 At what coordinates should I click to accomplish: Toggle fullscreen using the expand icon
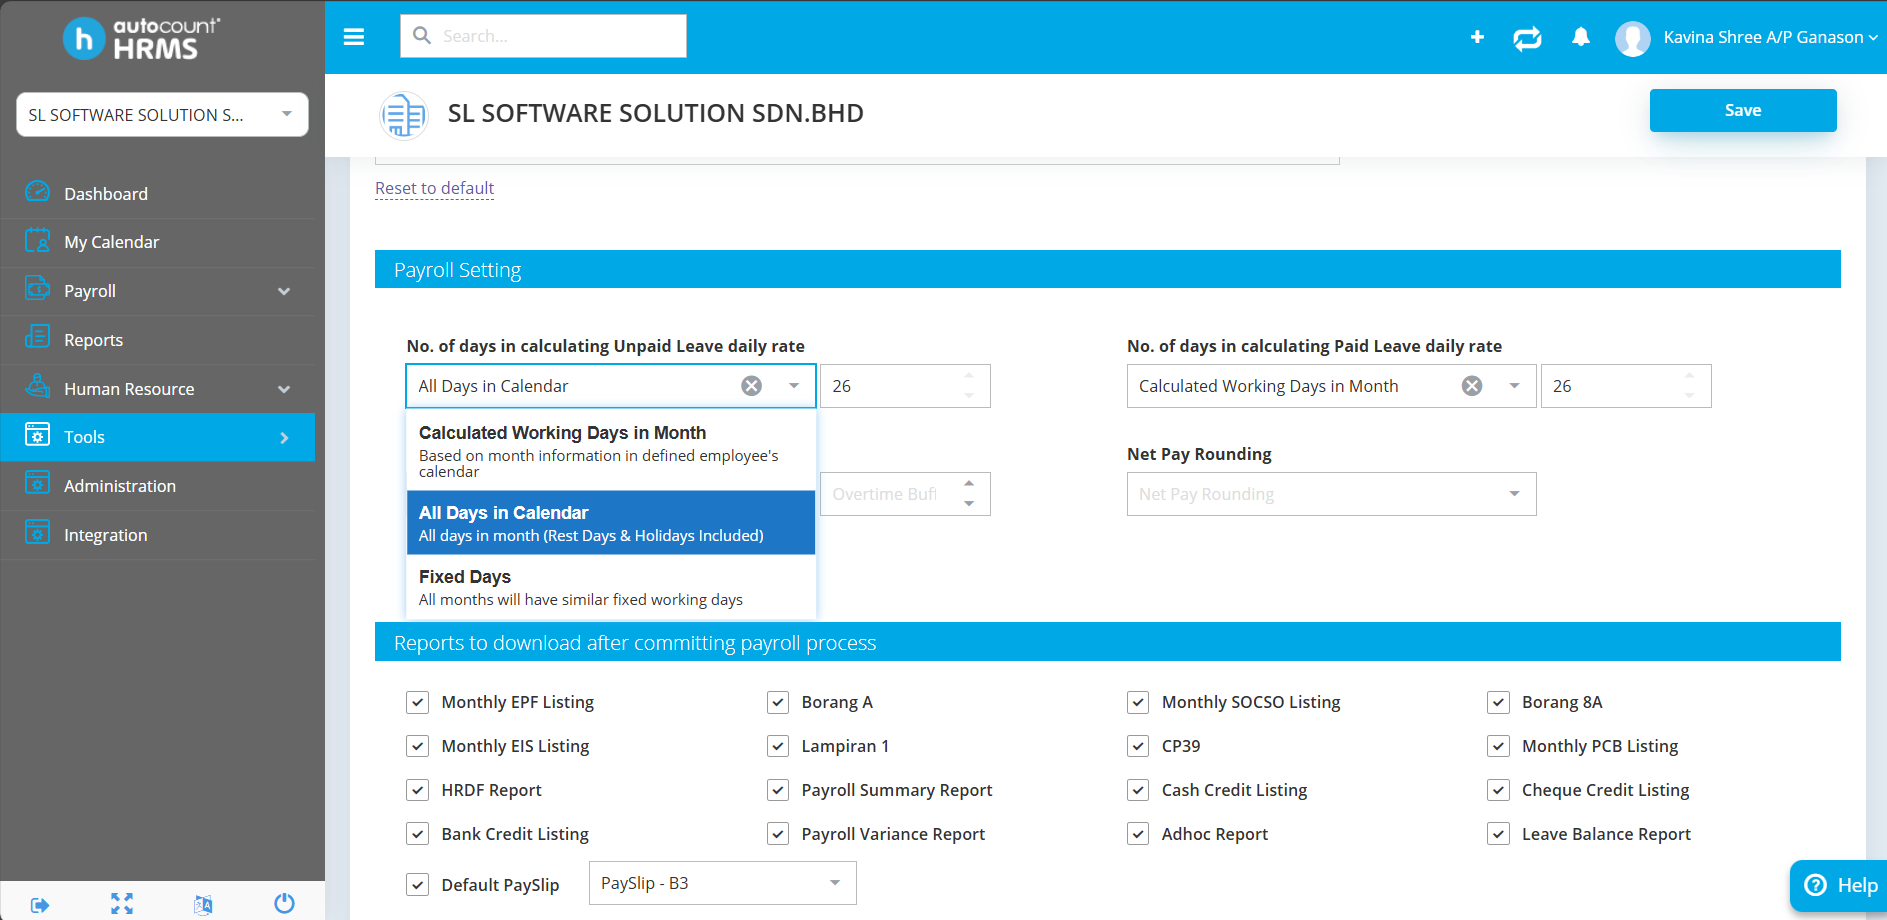coord(122,904)
